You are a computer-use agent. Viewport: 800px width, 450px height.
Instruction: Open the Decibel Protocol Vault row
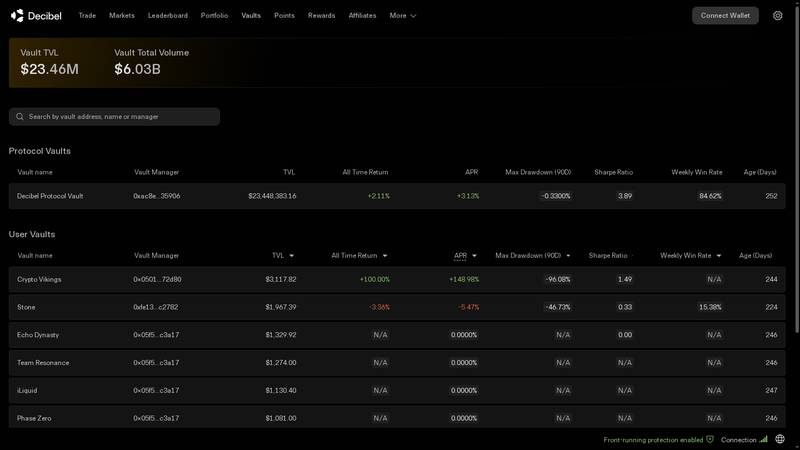coord(397,196)
